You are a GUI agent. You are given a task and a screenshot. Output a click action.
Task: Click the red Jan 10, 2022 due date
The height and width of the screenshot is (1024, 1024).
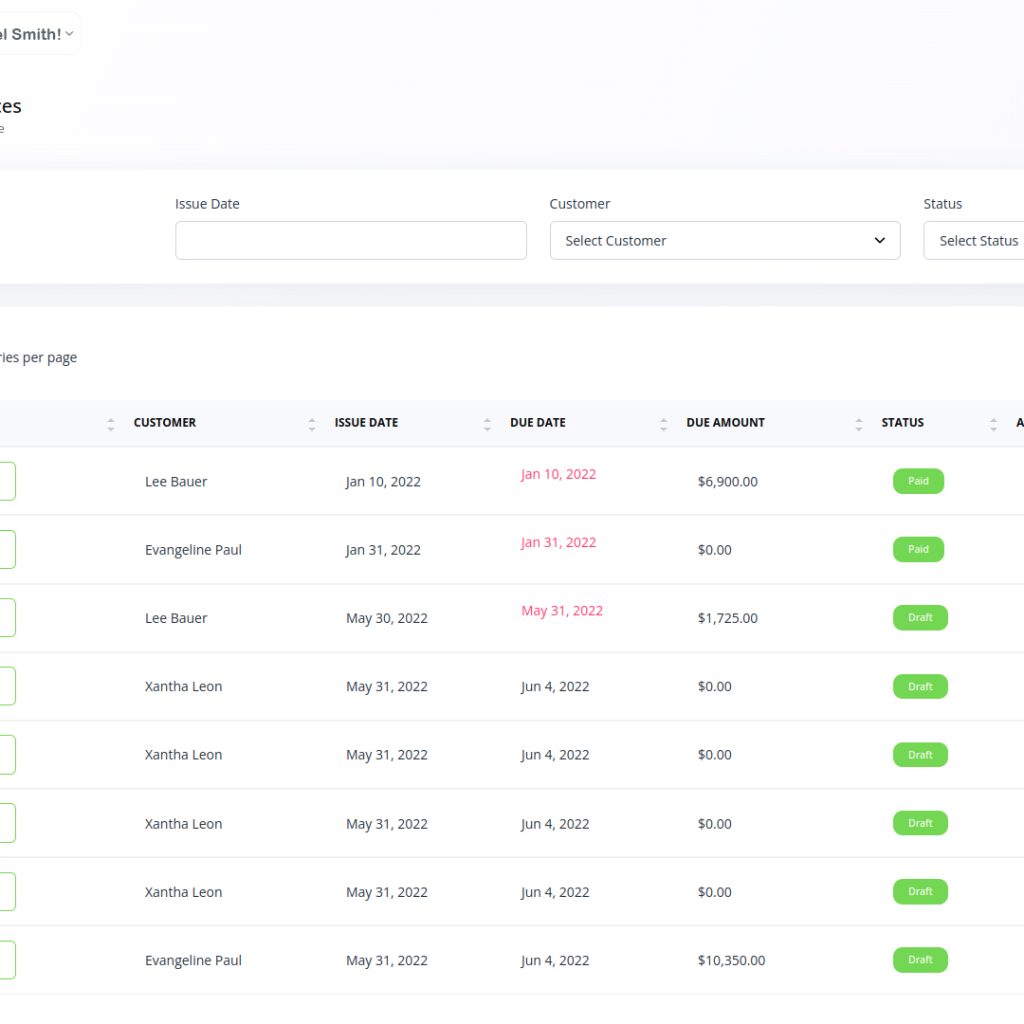coord(558,474)
